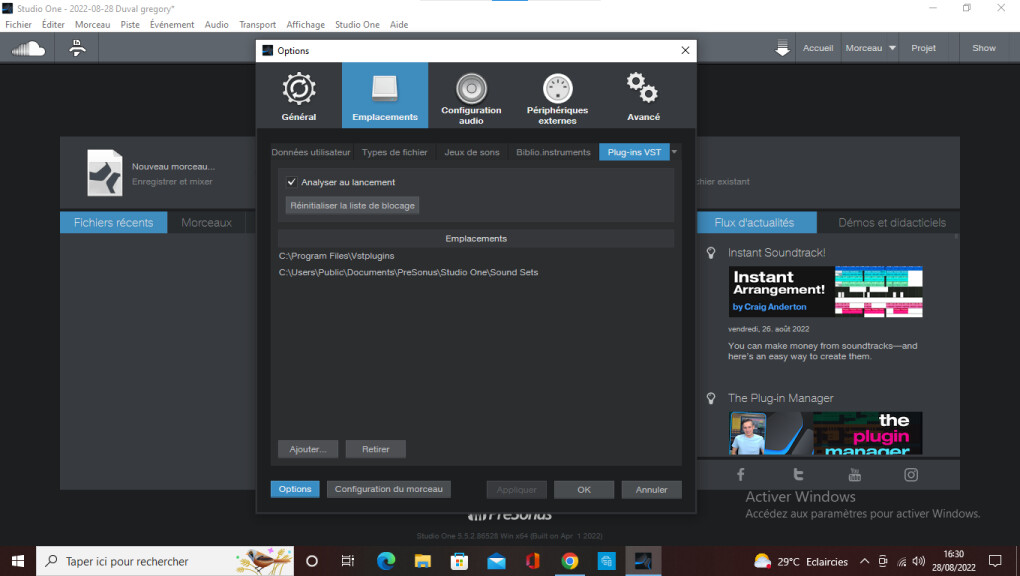This screenshot has width=1020, height=576.
Task: Click the download arrow icon beside Accueil
Action: click(782, 48)
